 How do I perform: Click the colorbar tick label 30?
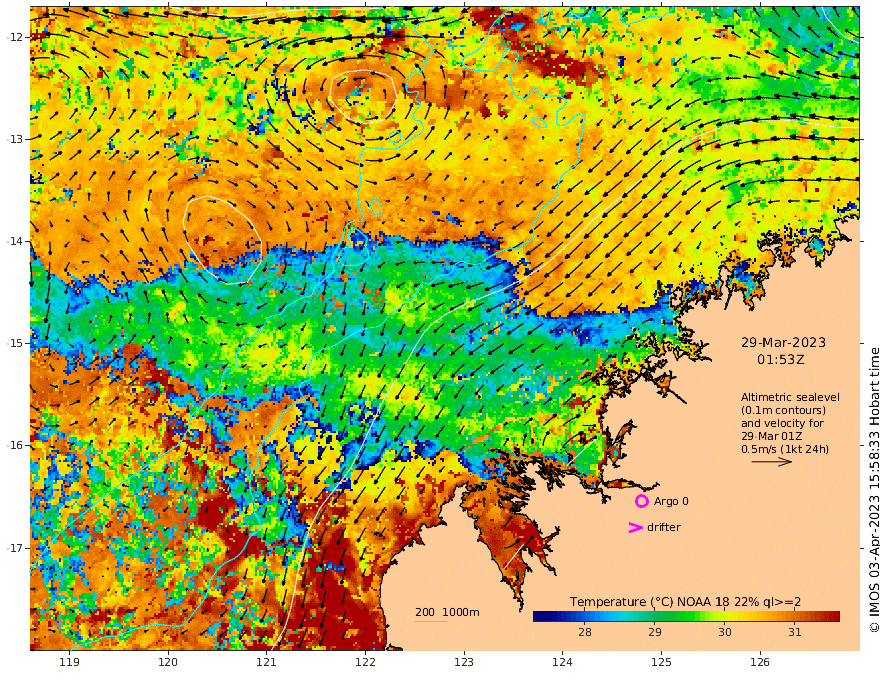coord(725,632)
